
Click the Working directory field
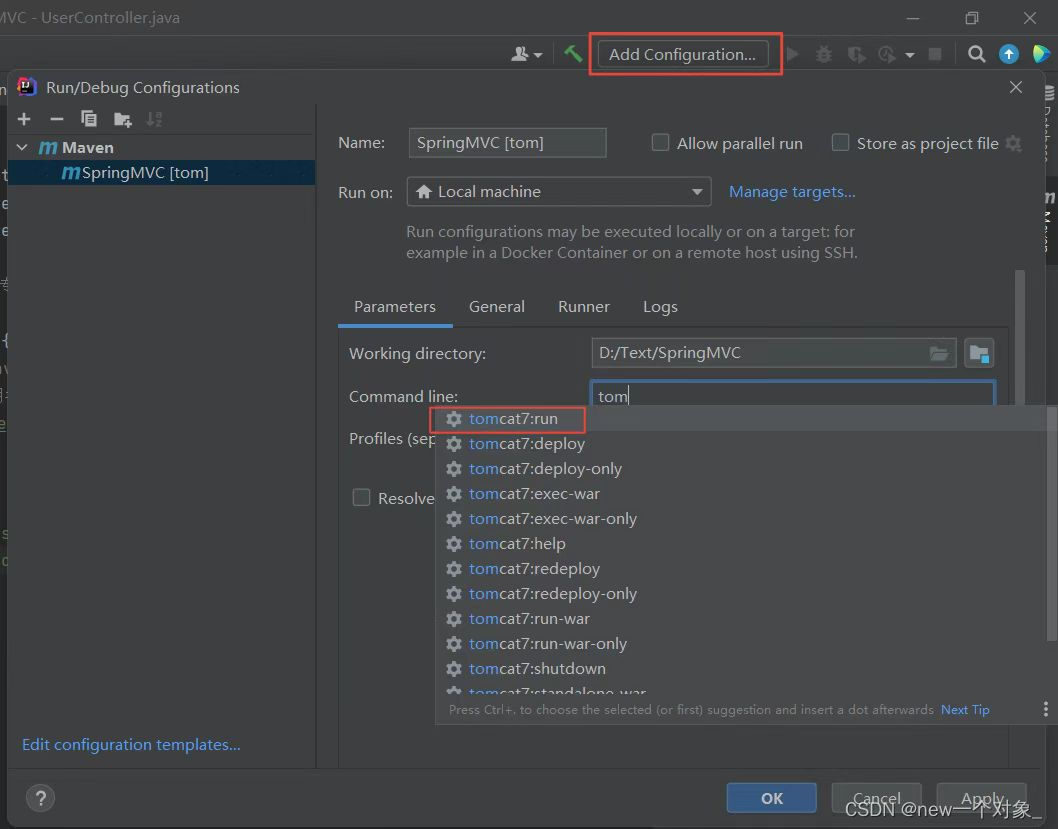[773, 353]
